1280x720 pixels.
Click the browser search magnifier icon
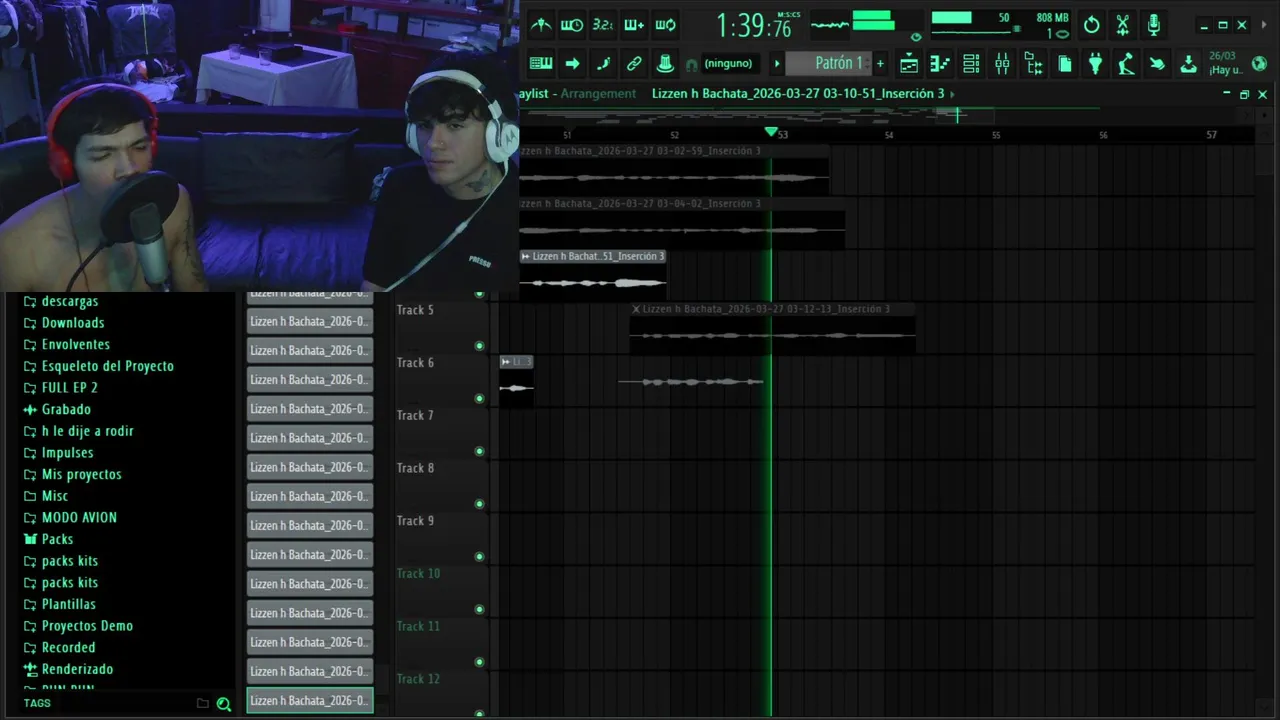coord(224,704)
